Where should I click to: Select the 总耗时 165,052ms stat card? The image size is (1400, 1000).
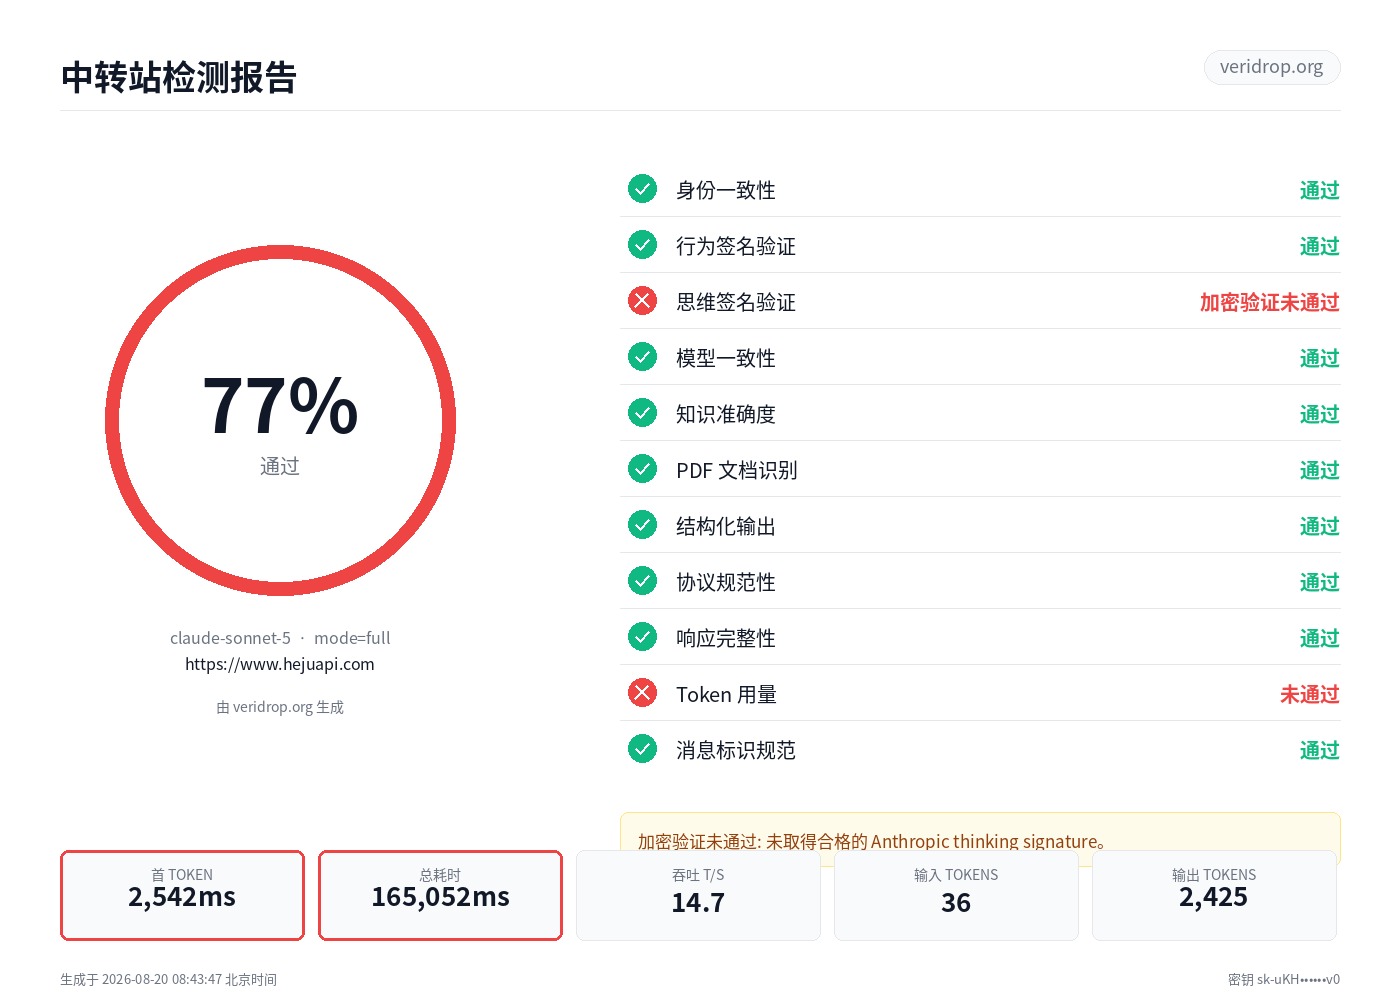[440, 895]
